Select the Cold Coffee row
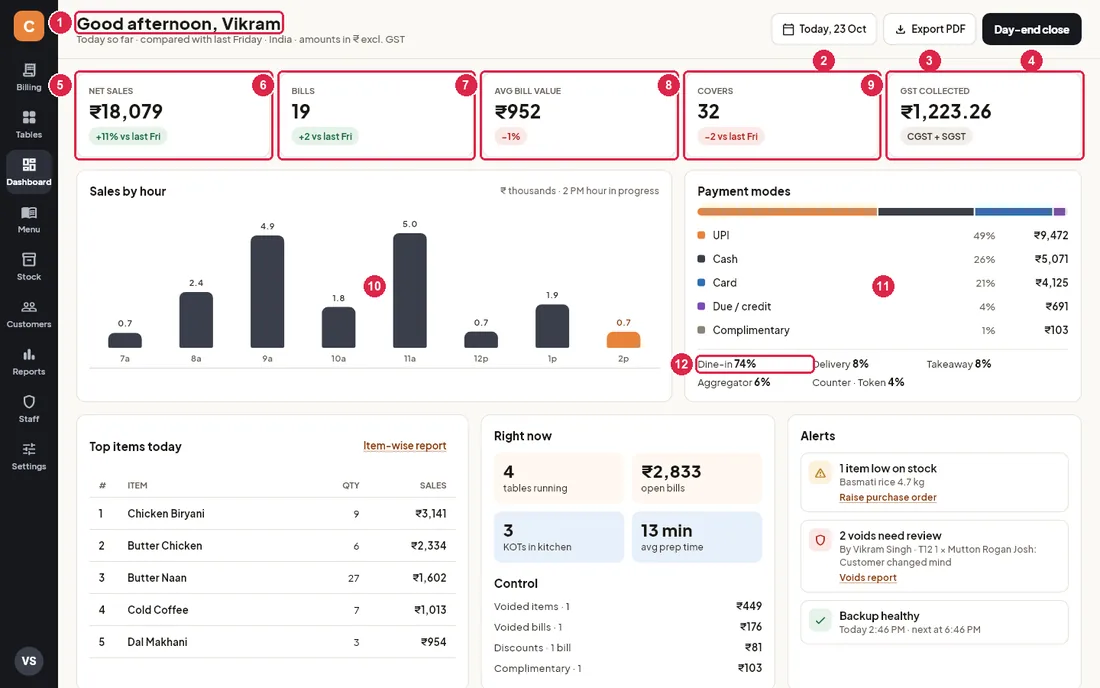 272,610
